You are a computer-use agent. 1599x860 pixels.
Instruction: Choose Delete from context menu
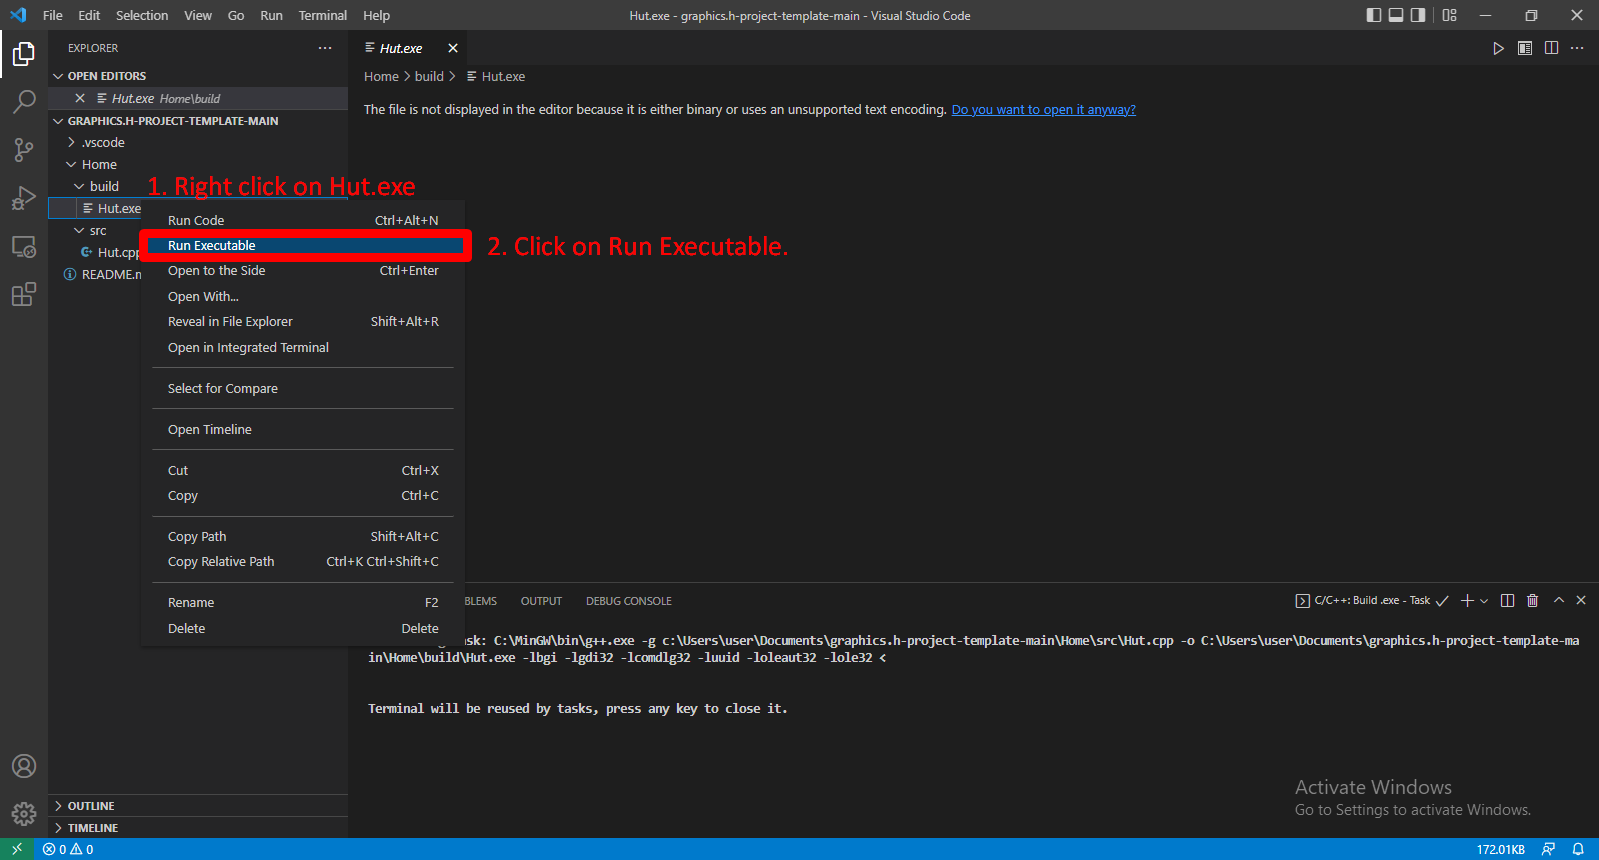point(303,628)
